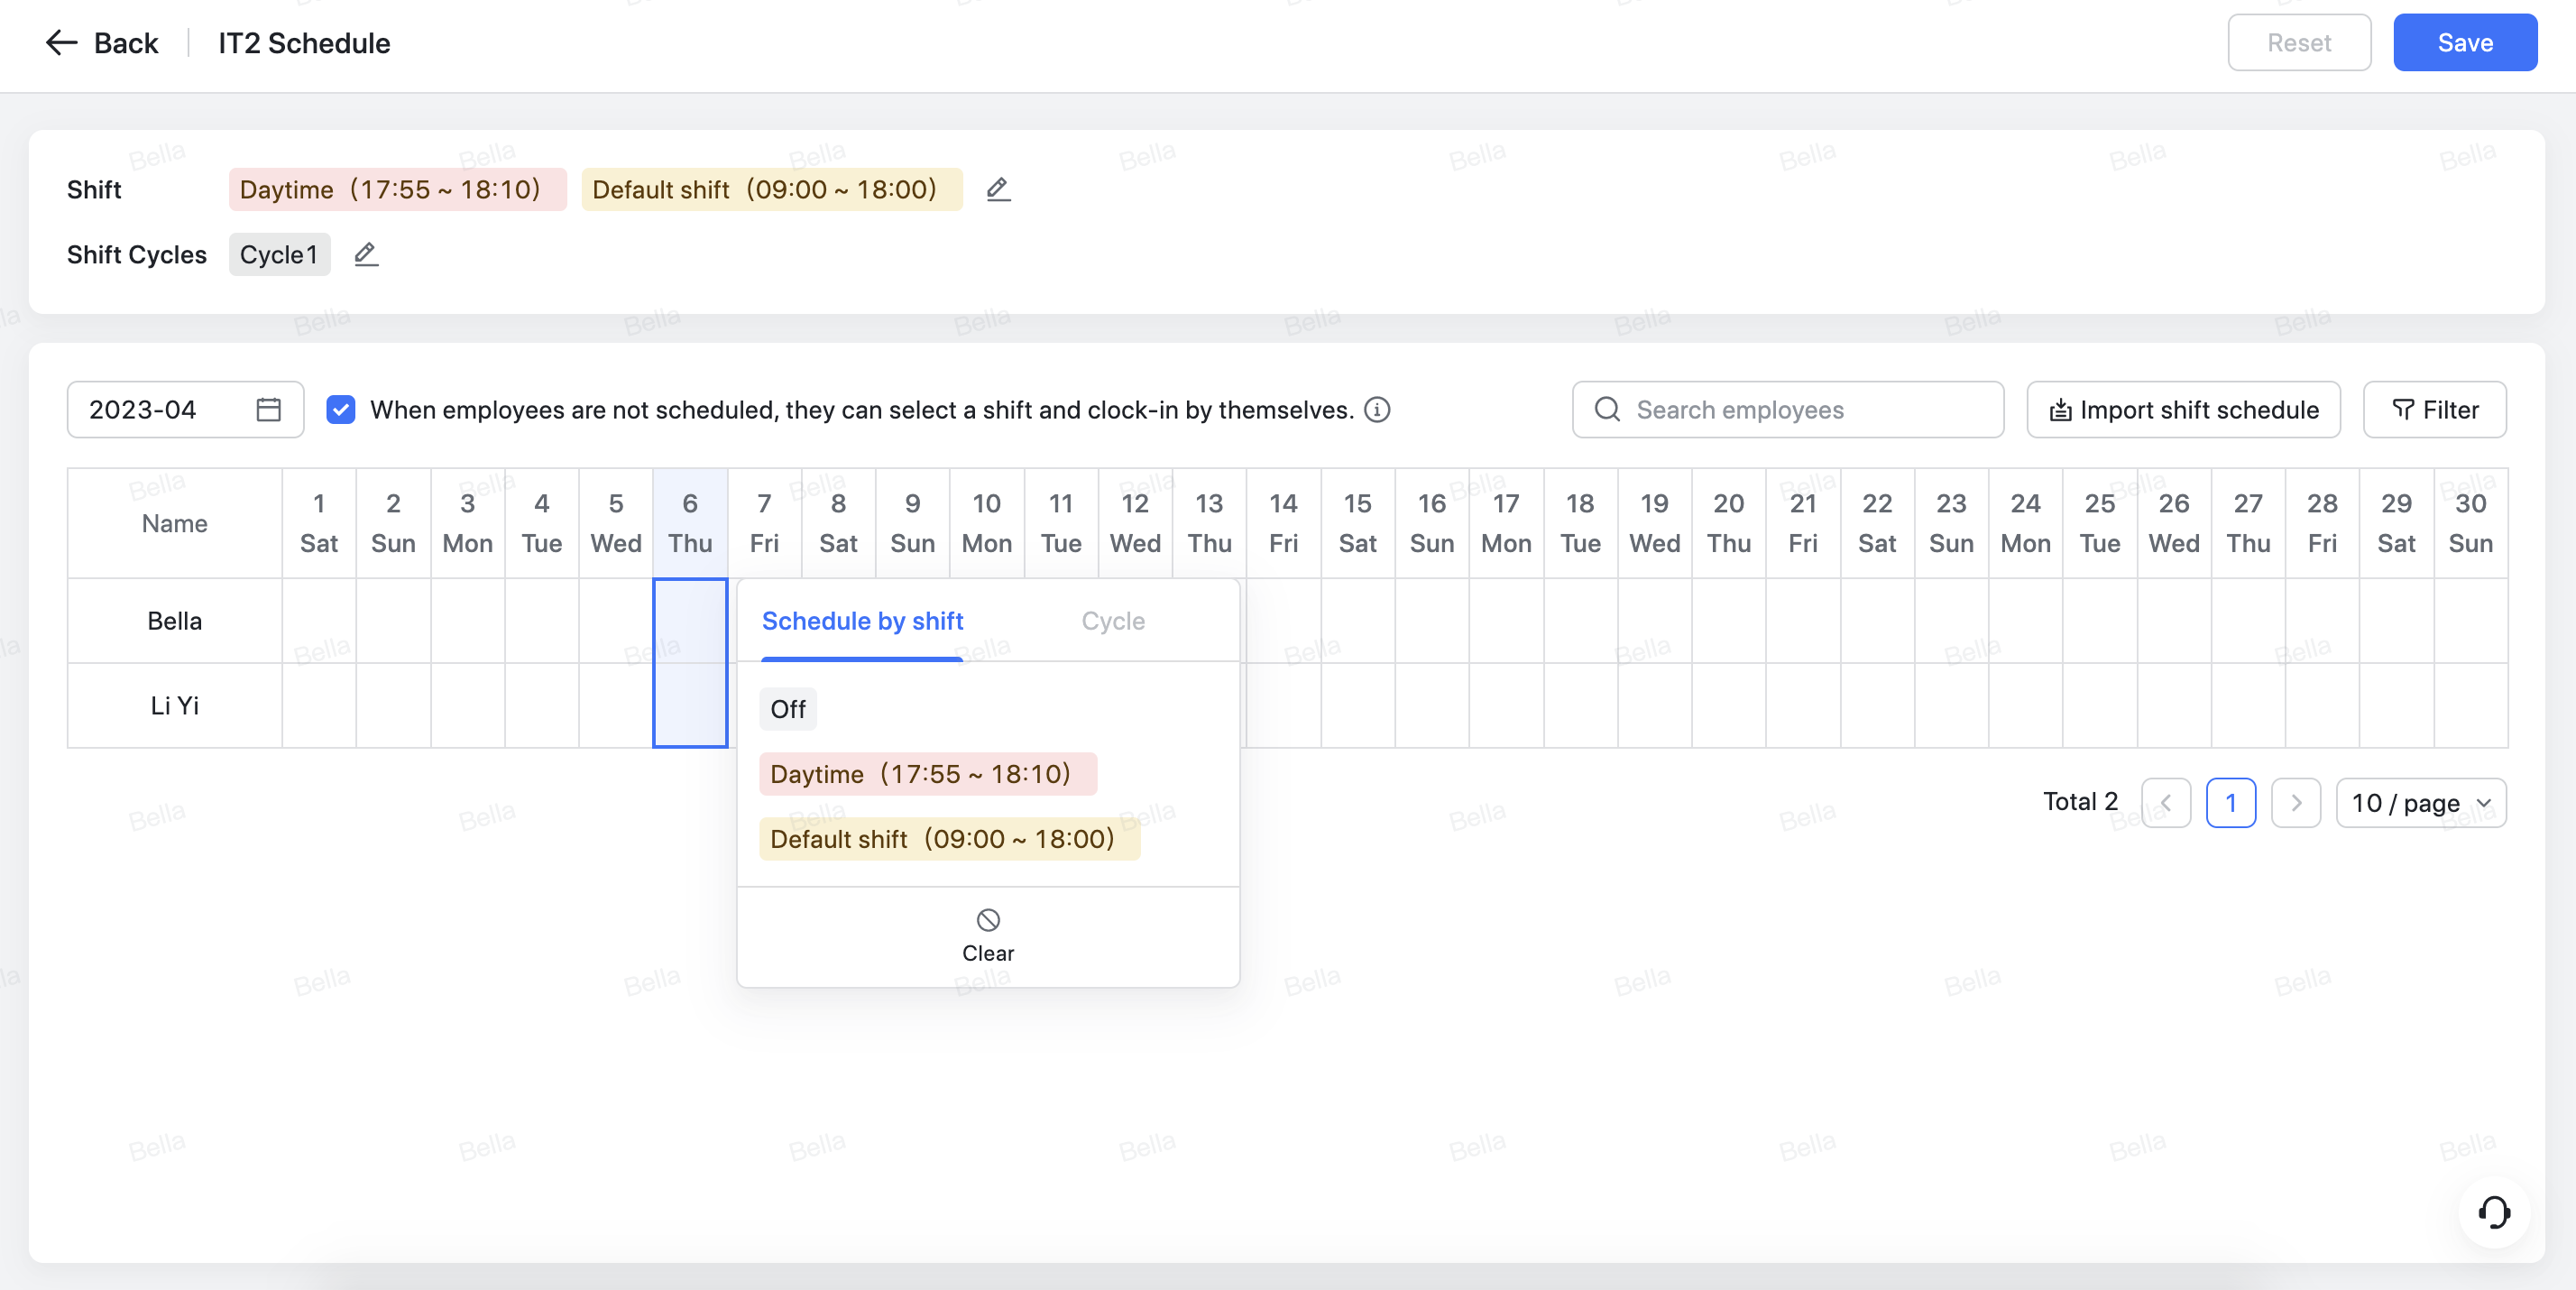
Task: Switch to the Cycle tab
Action: point(1112,621)
